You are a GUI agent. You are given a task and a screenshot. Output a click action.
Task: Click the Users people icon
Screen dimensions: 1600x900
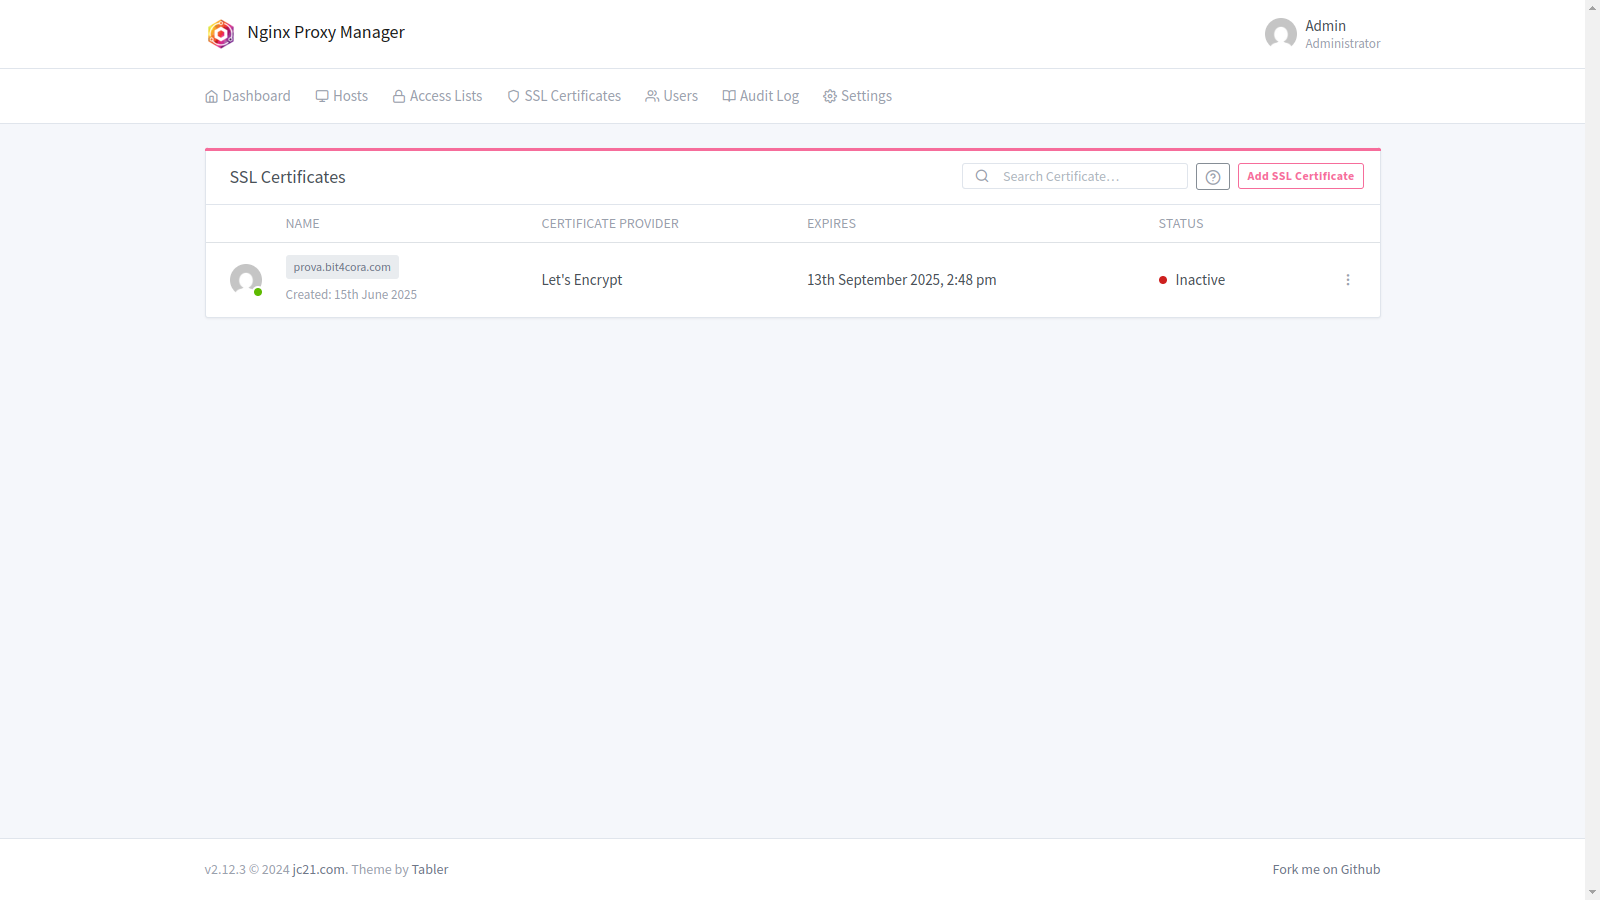652,96
